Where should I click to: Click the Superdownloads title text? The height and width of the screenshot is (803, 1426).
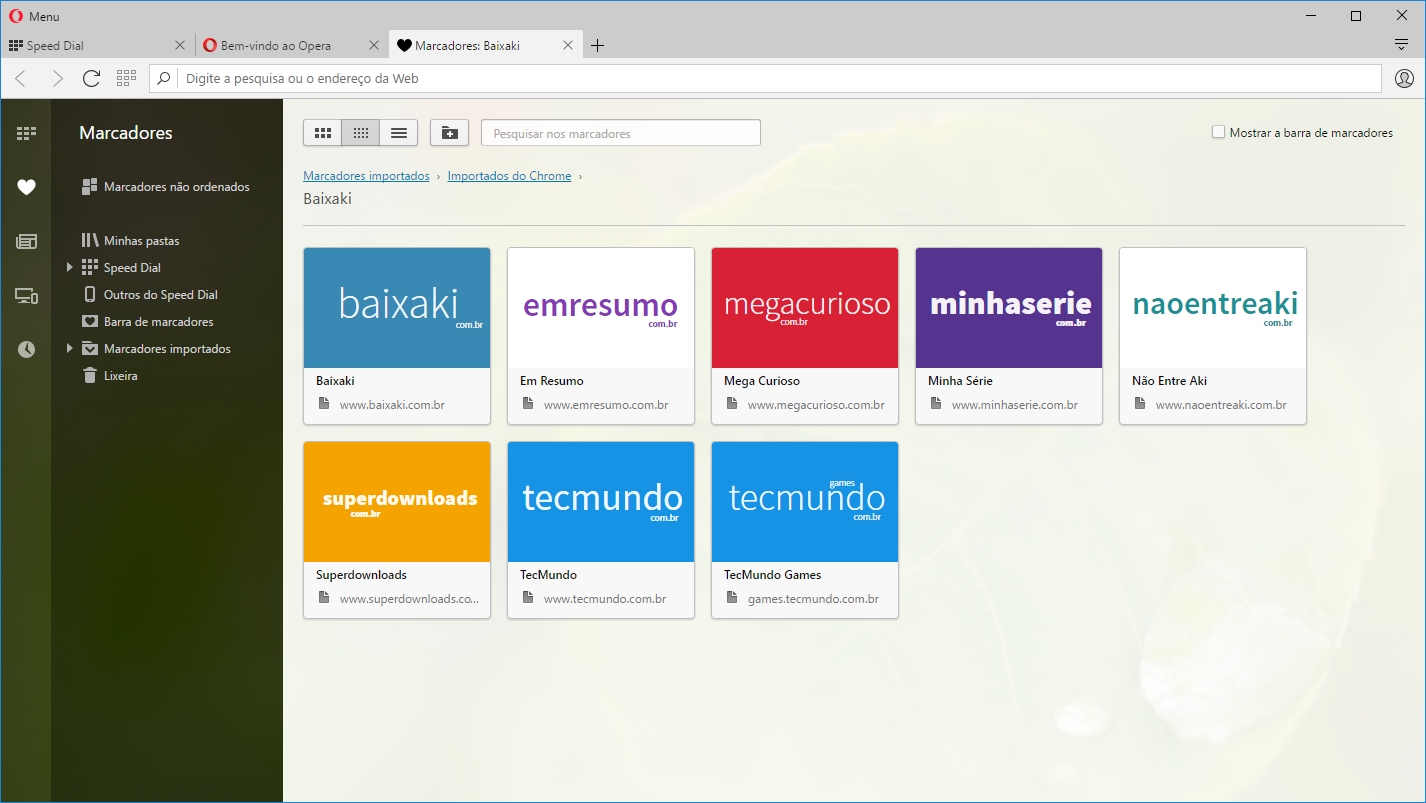coord(361,575)
